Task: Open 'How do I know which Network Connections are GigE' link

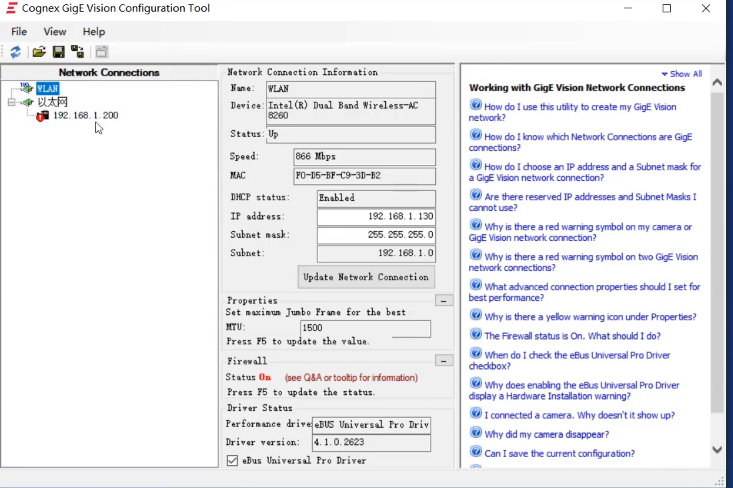Action: [580, 142]
